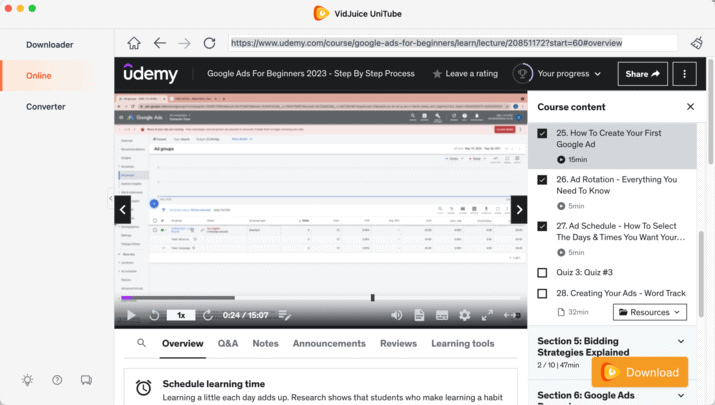The height and width of the screenshot is (405, 715).
Task: Go to previous lecture arrow on video
Action: tap(123, 210)
